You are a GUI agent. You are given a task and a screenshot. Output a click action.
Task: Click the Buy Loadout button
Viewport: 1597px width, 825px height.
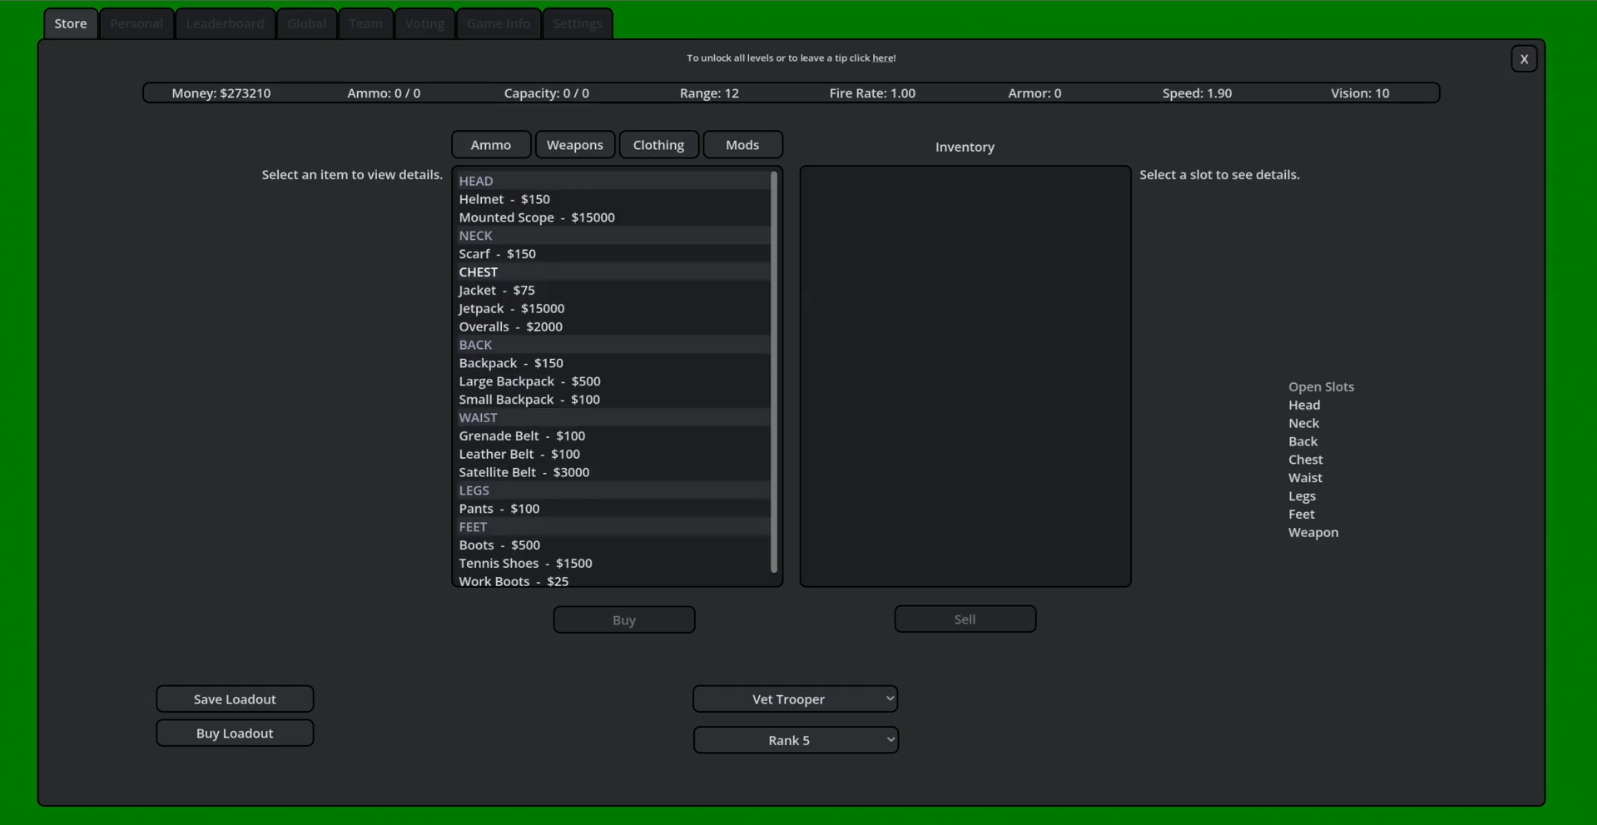(x=235, y=733)
